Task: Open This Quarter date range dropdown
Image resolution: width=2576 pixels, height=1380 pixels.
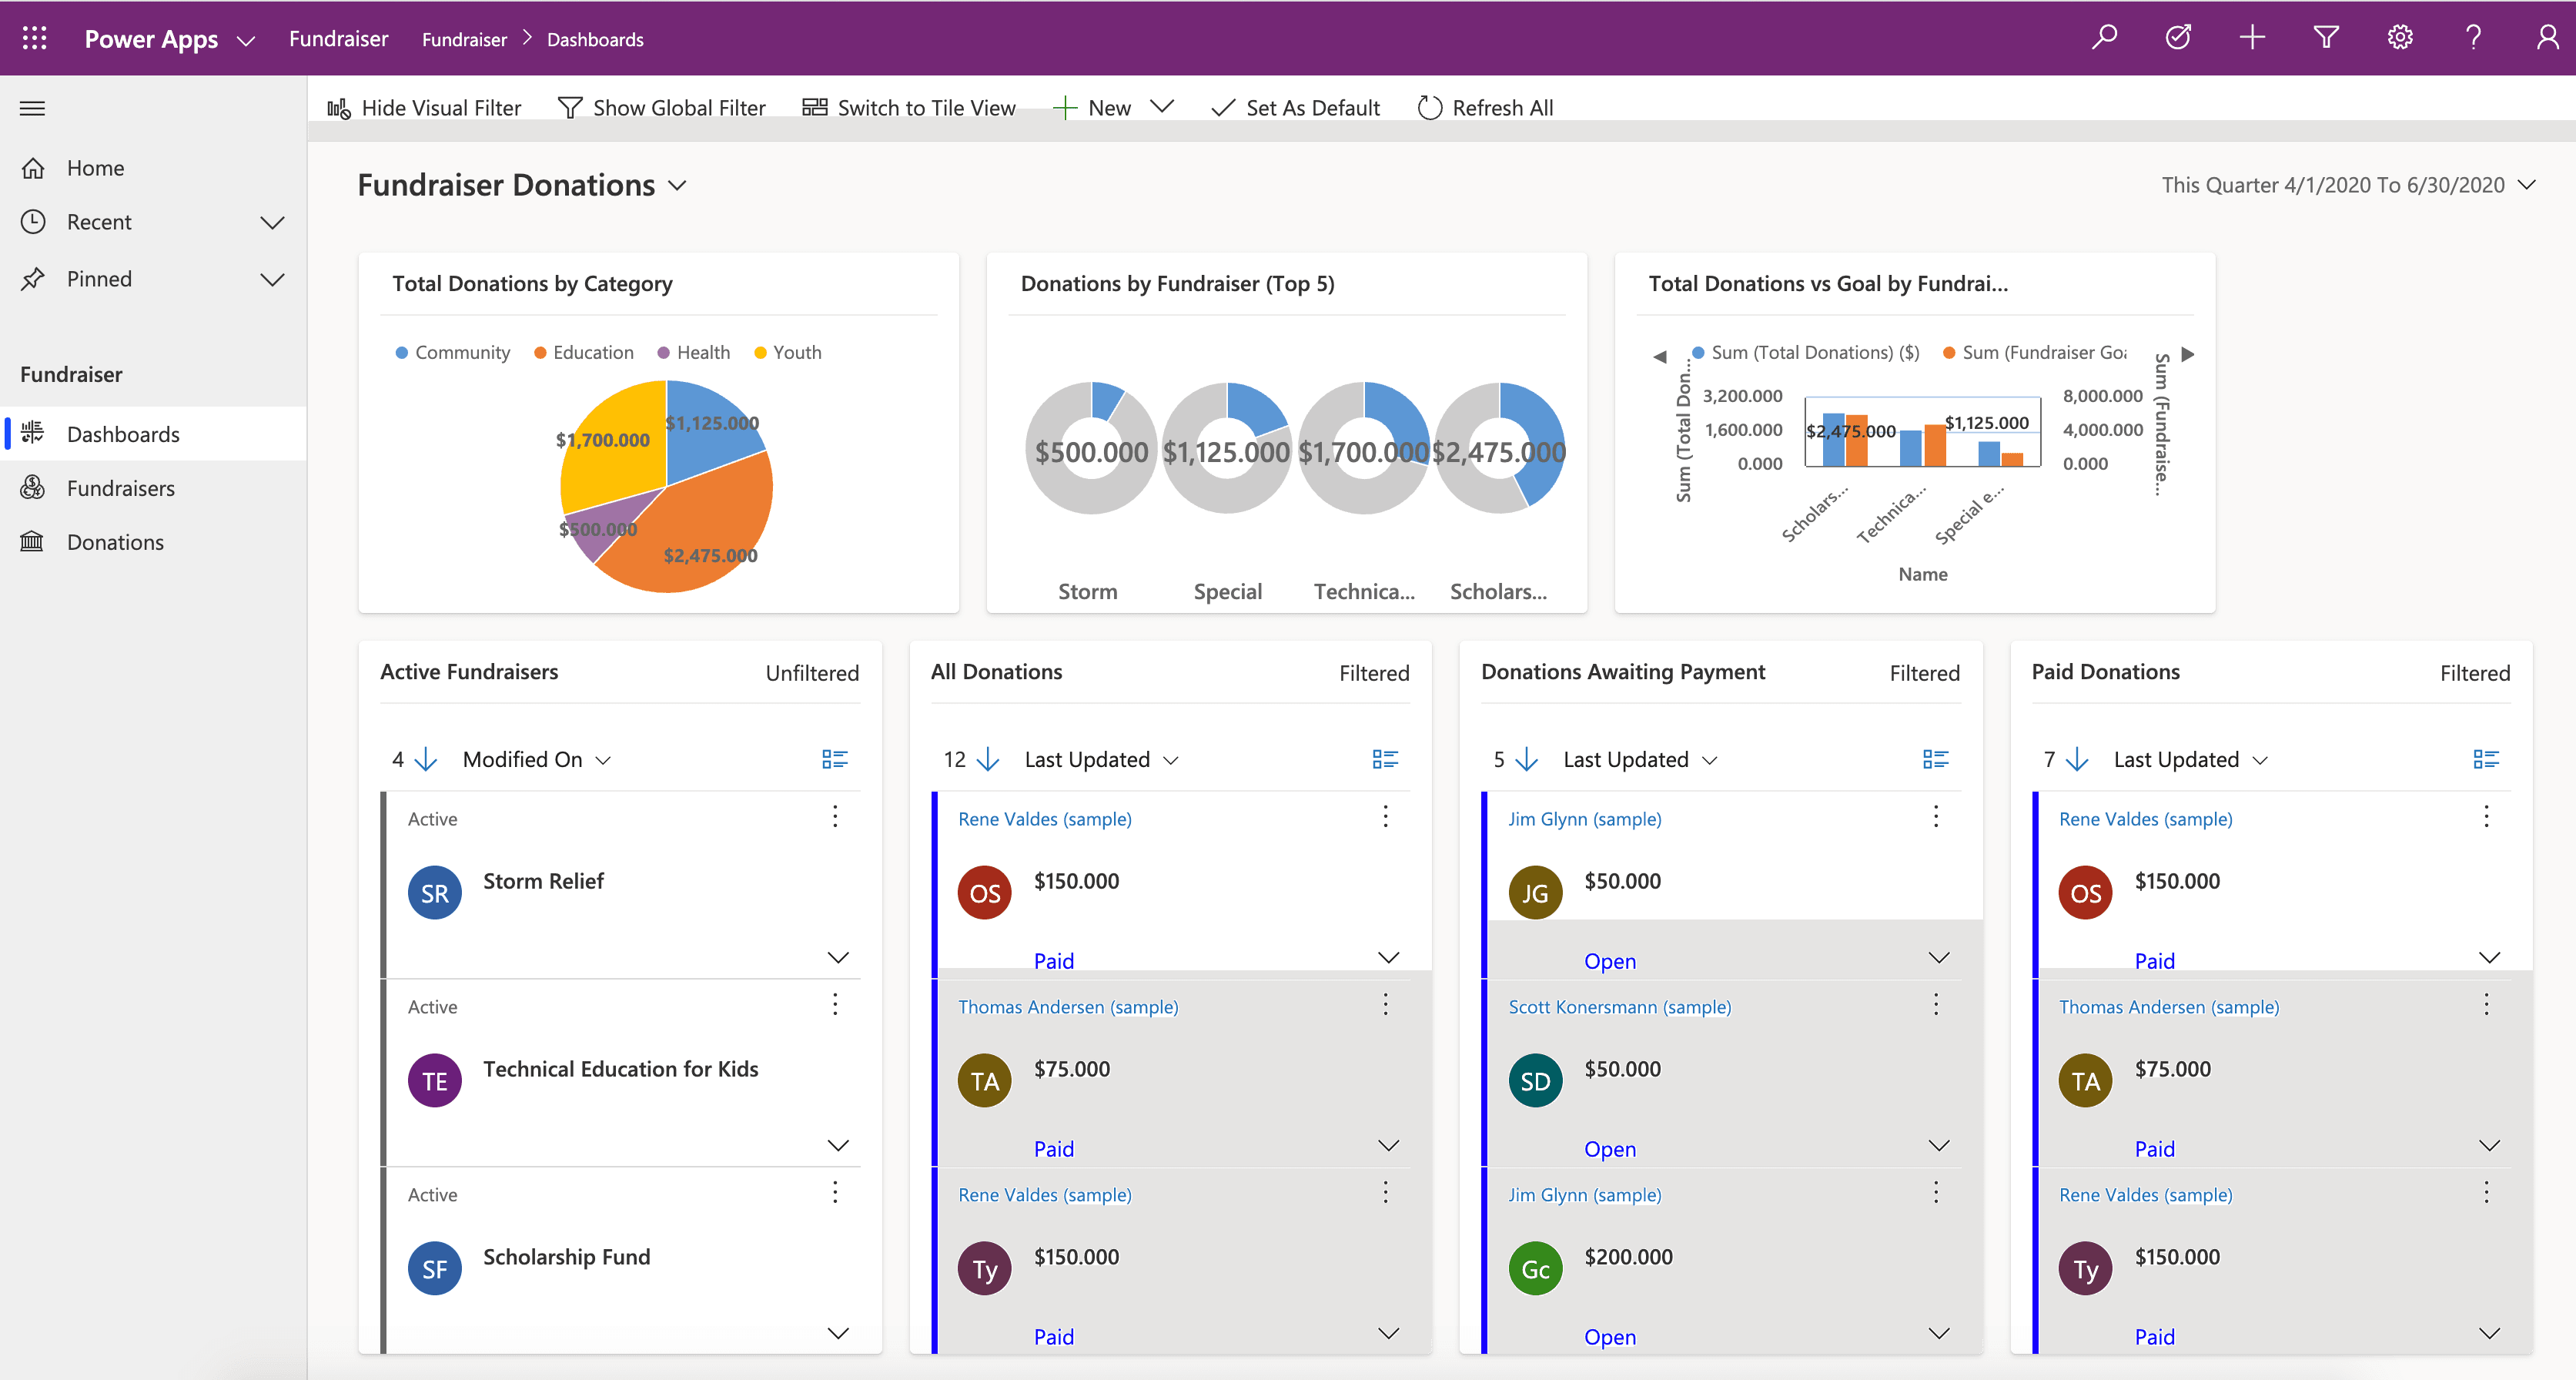Action: click(2527, 186)
